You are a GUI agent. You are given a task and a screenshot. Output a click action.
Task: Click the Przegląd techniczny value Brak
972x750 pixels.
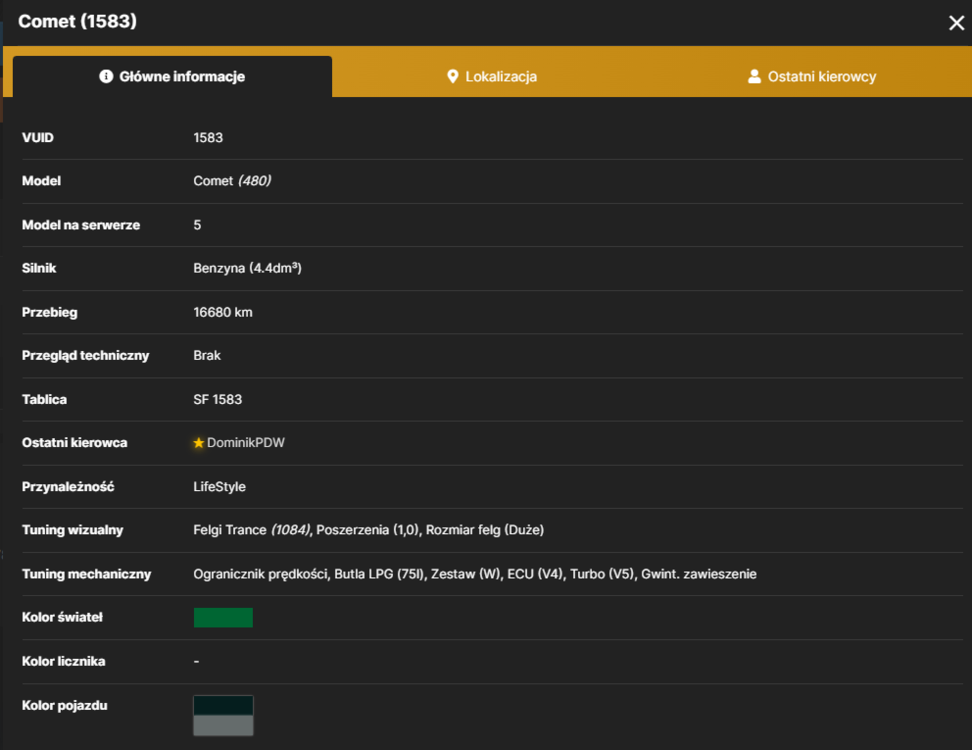207,356
